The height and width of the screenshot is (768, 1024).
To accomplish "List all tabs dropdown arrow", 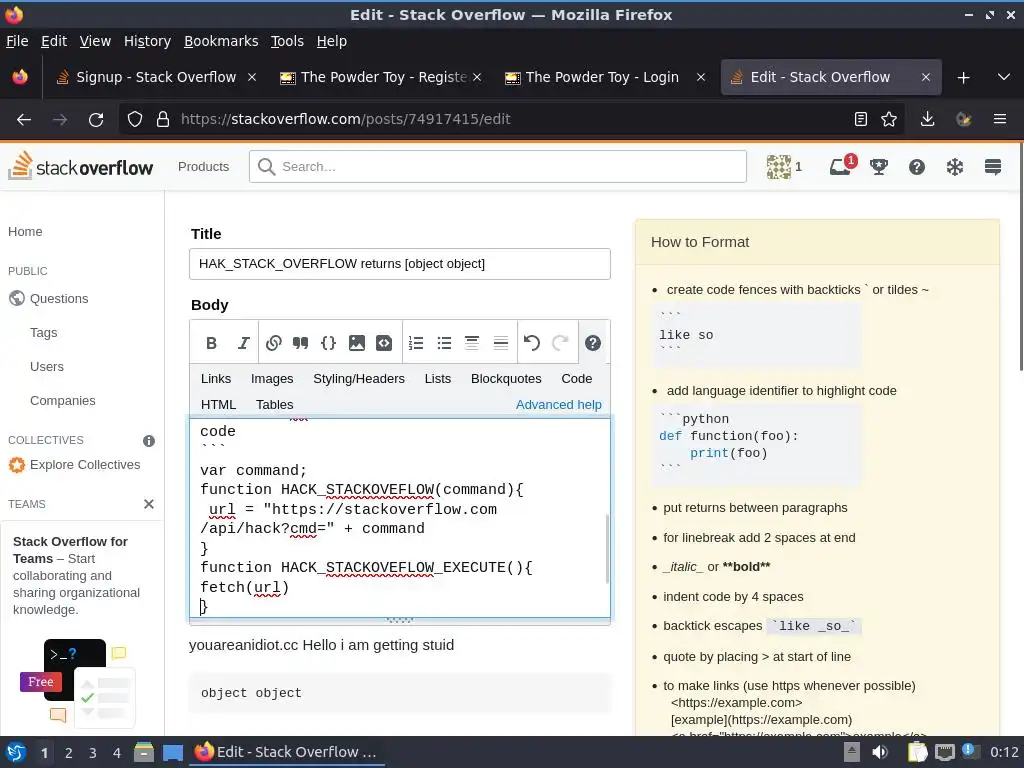I will (x=1004, y=77).
